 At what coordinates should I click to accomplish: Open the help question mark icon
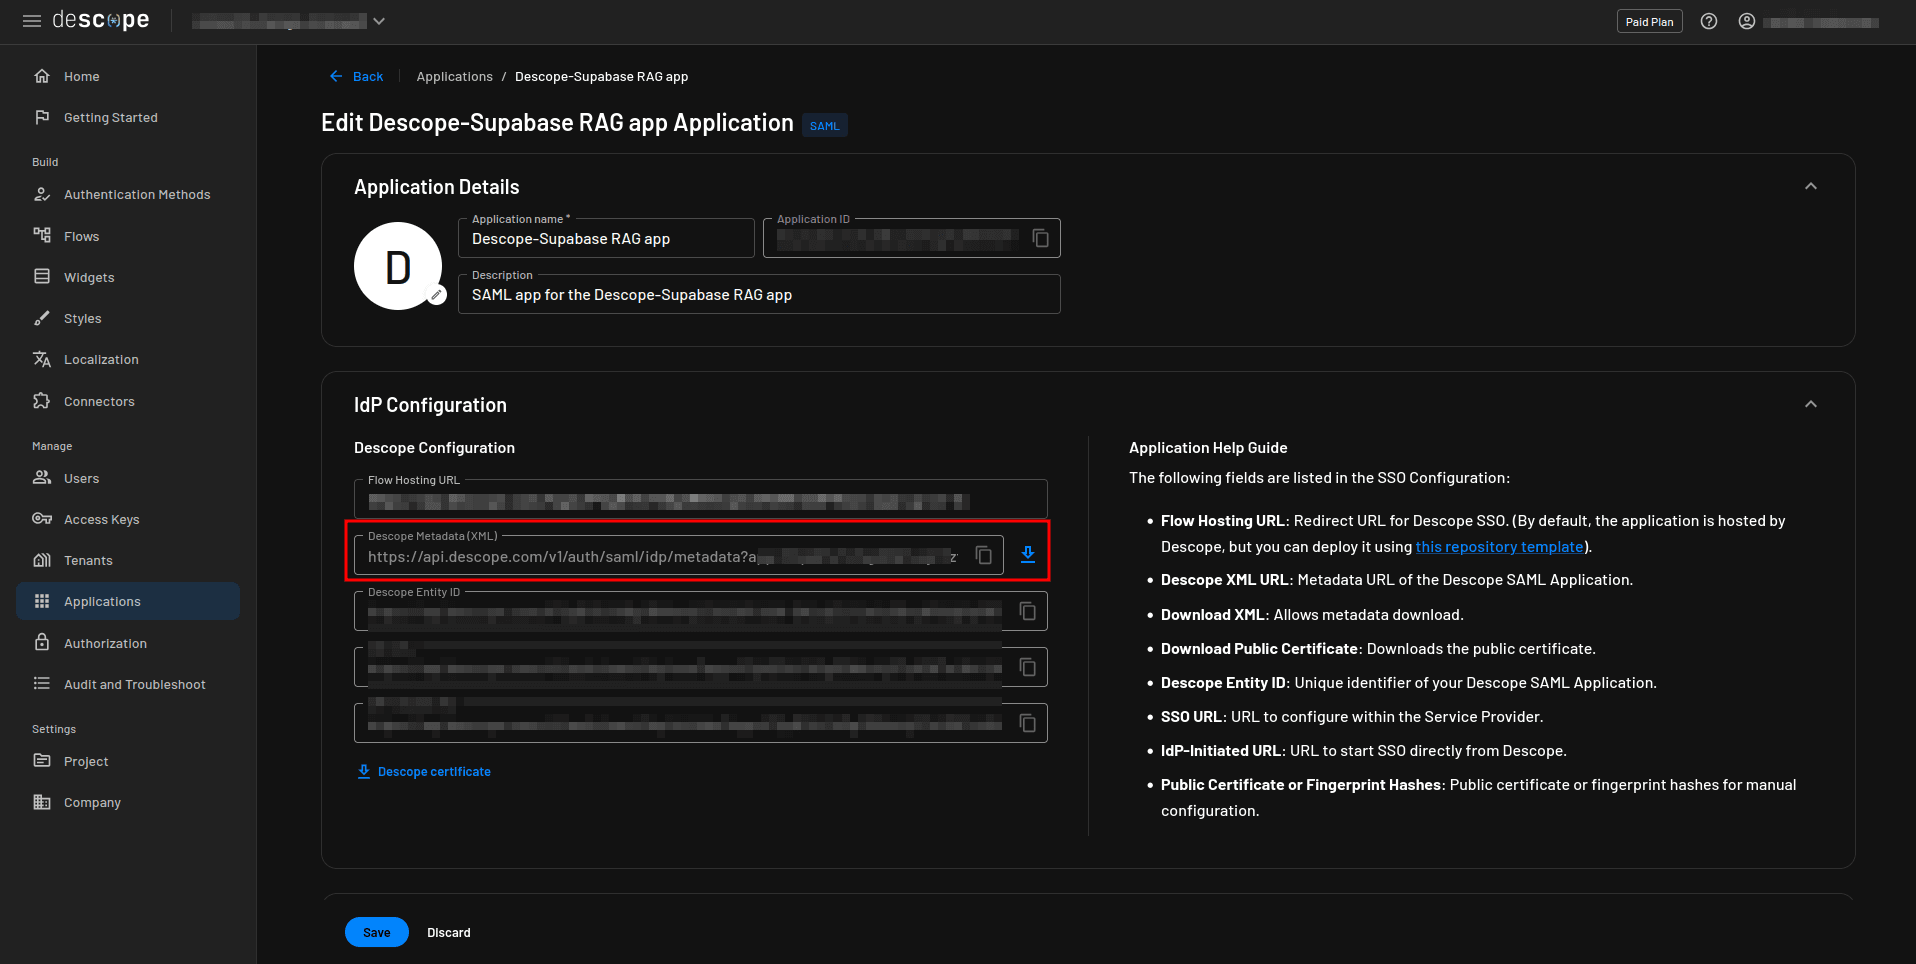pos(1709,22)
